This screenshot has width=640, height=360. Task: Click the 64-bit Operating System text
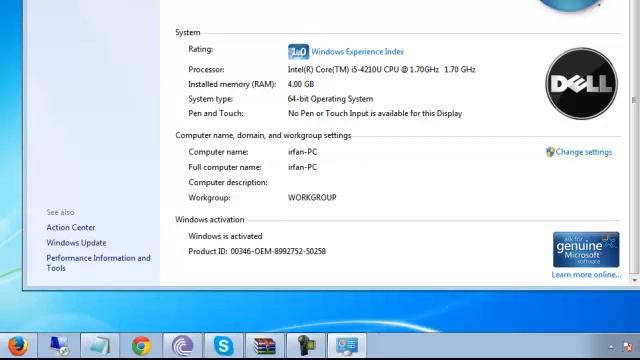pos(330,99)
